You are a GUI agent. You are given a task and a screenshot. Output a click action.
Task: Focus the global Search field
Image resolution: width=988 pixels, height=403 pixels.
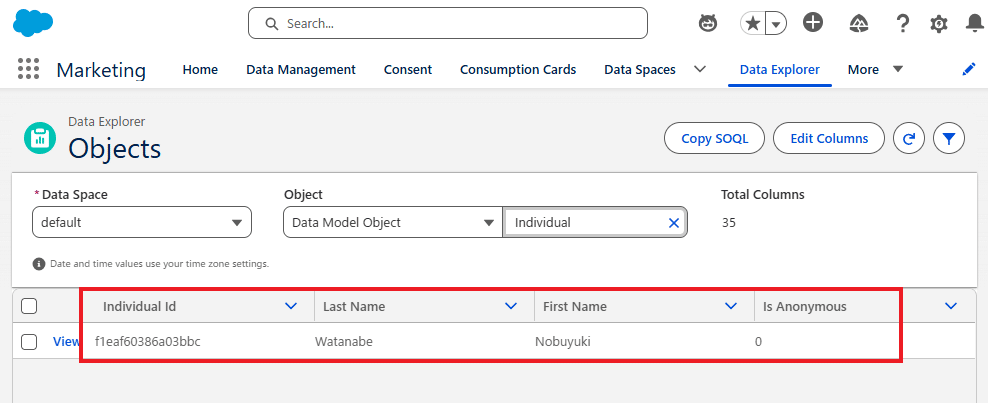tap(447, 23)
